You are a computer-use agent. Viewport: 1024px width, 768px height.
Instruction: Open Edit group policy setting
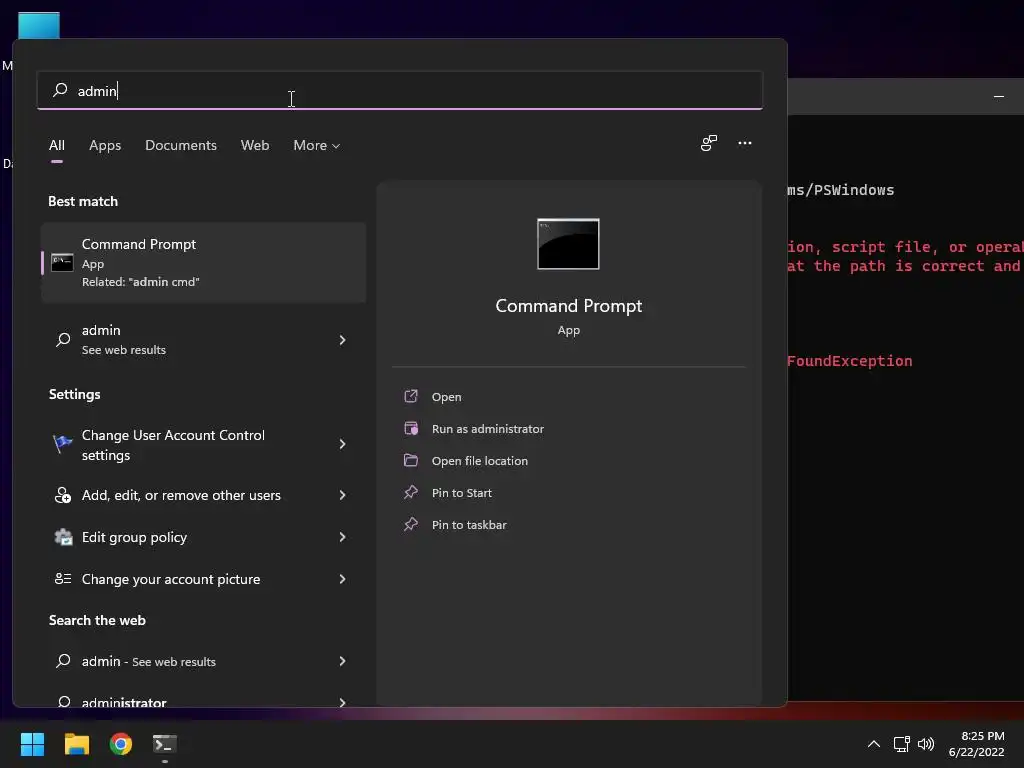[204, 537]
